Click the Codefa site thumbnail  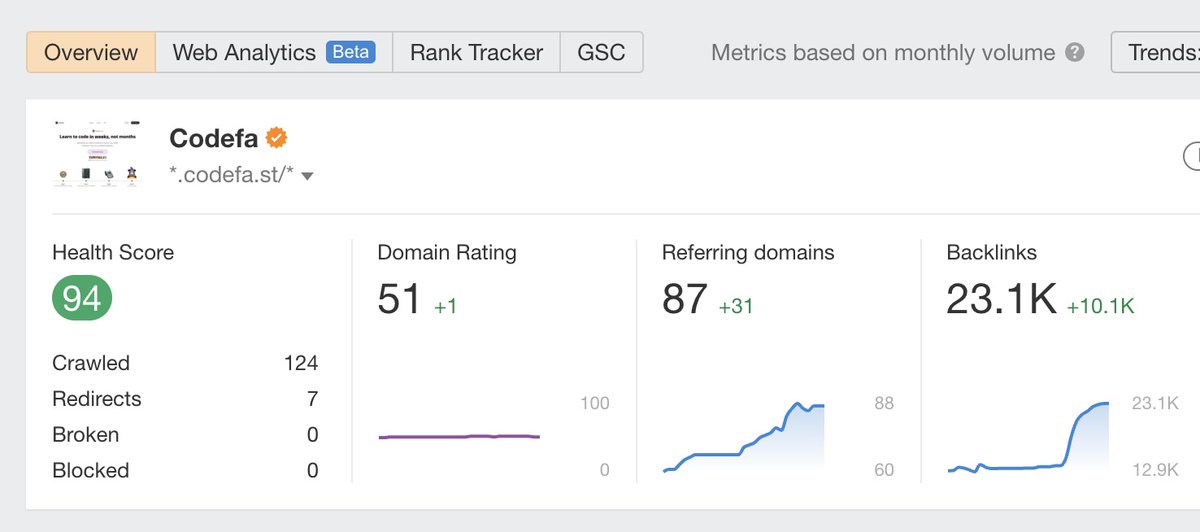[97, 153]
